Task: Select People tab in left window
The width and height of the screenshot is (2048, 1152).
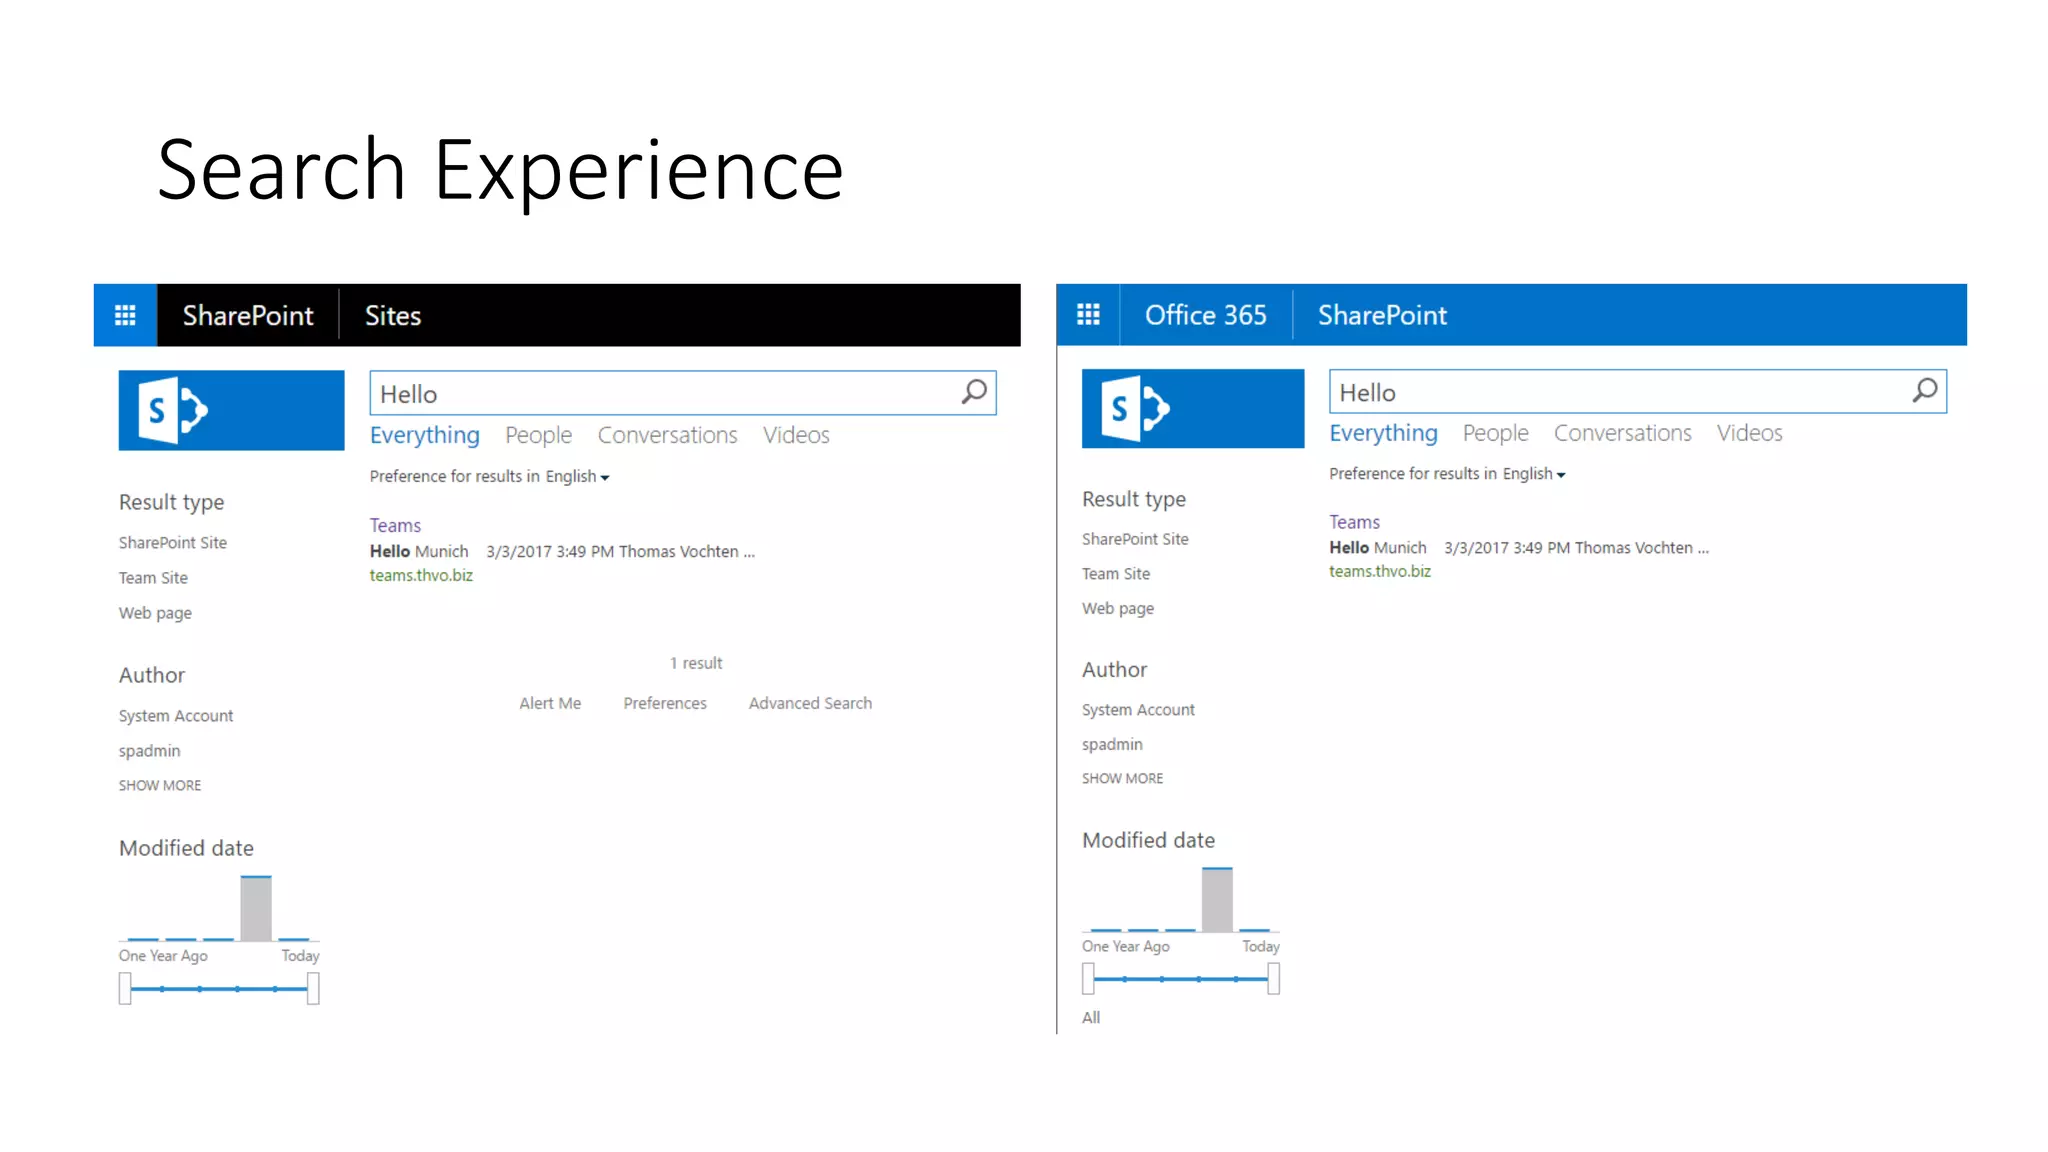Action: [538, 435]
